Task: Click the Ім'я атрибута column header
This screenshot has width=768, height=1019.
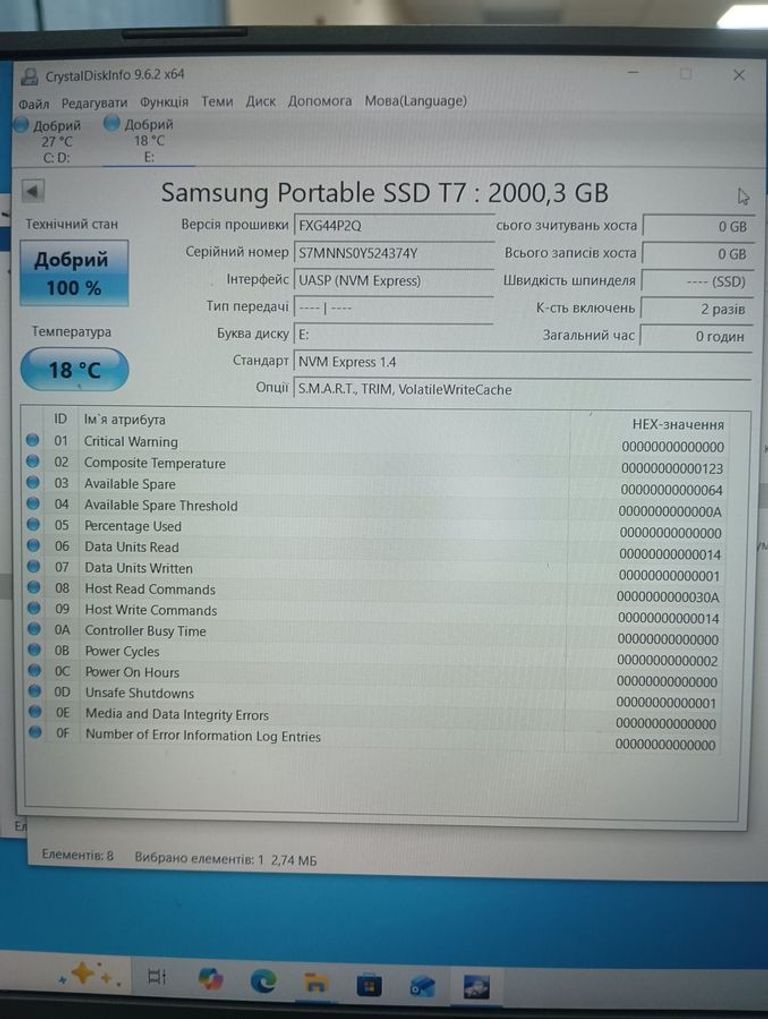Action: [124, 419]
